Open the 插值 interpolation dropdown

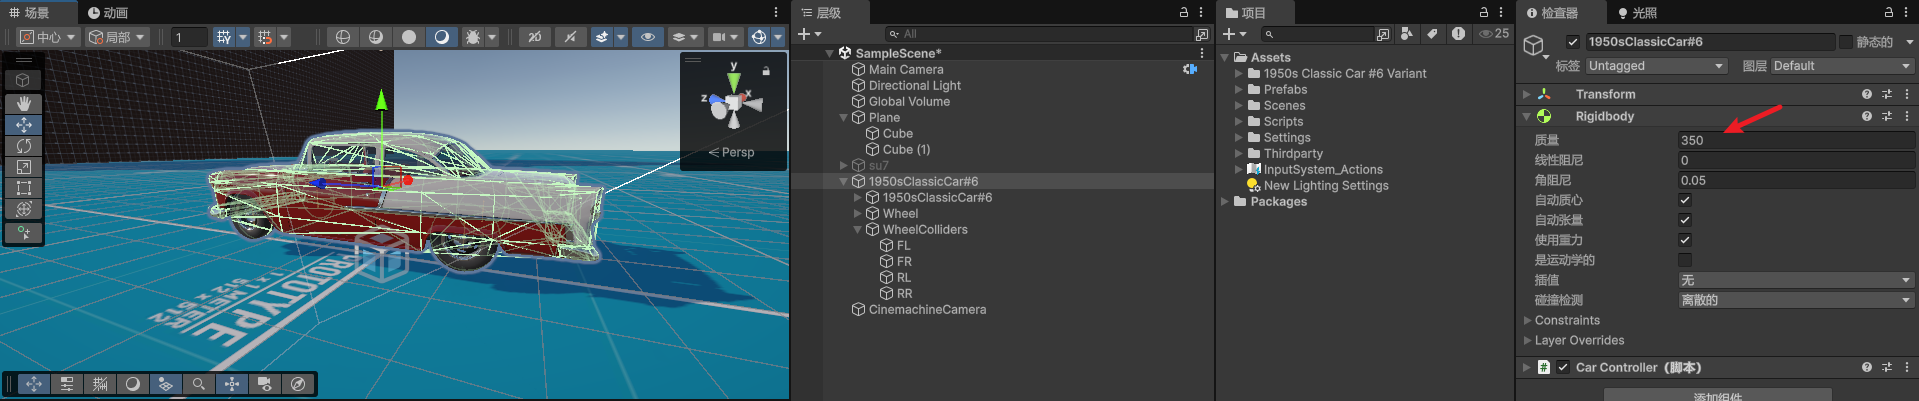pos(1796,280)
